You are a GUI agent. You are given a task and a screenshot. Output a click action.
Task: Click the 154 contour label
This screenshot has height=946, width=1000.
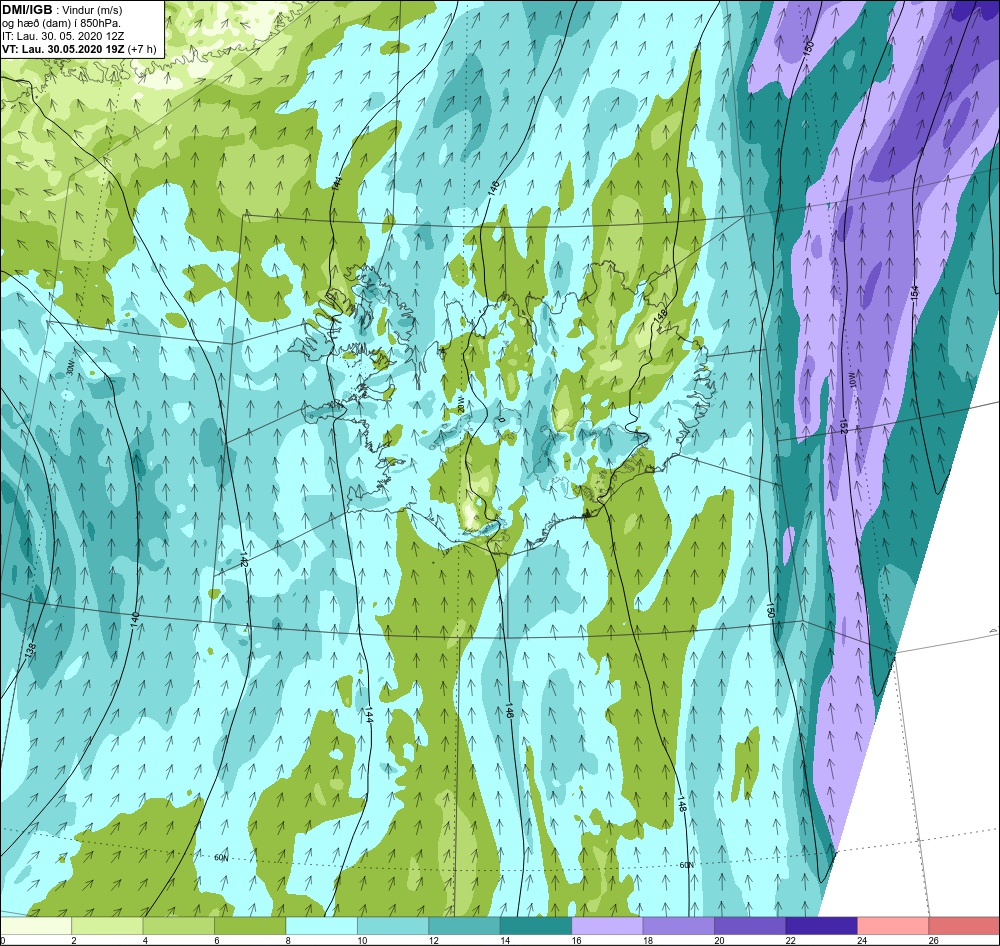915,293
